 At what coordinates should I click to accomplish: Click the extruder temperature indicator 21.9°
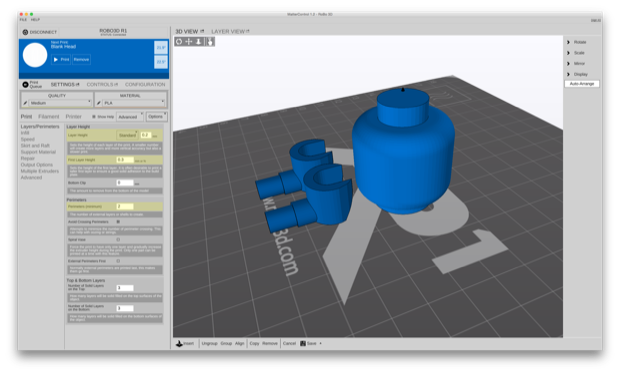tap(161, 47)
